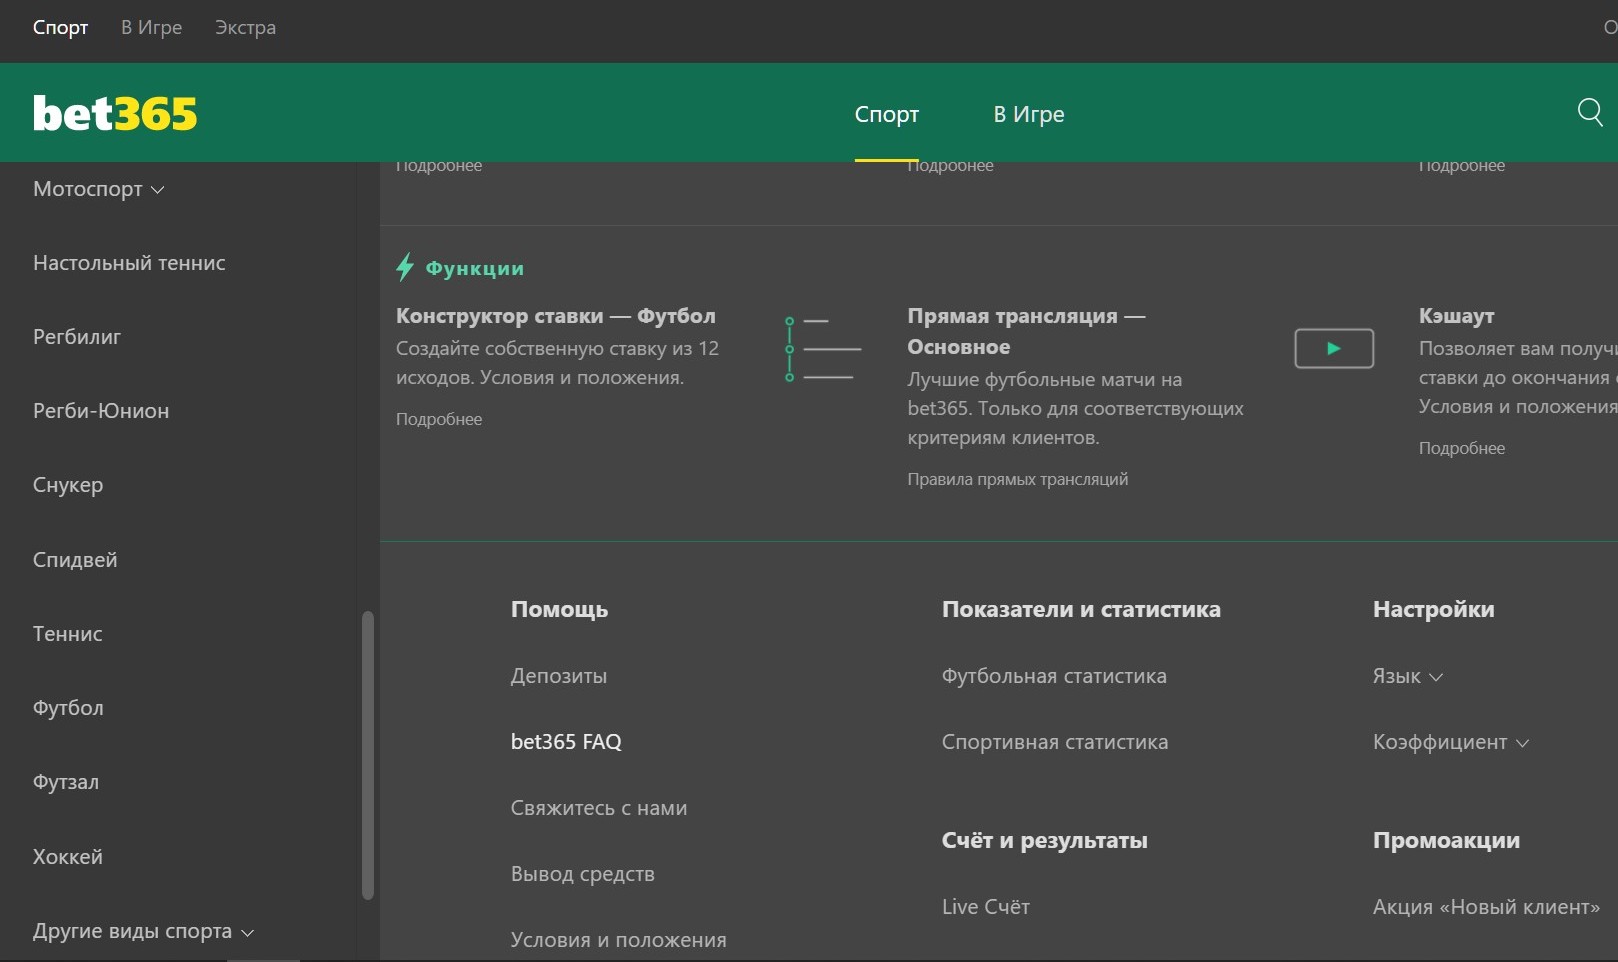Open Хоккей in sidebar

(x=68, y=857)
